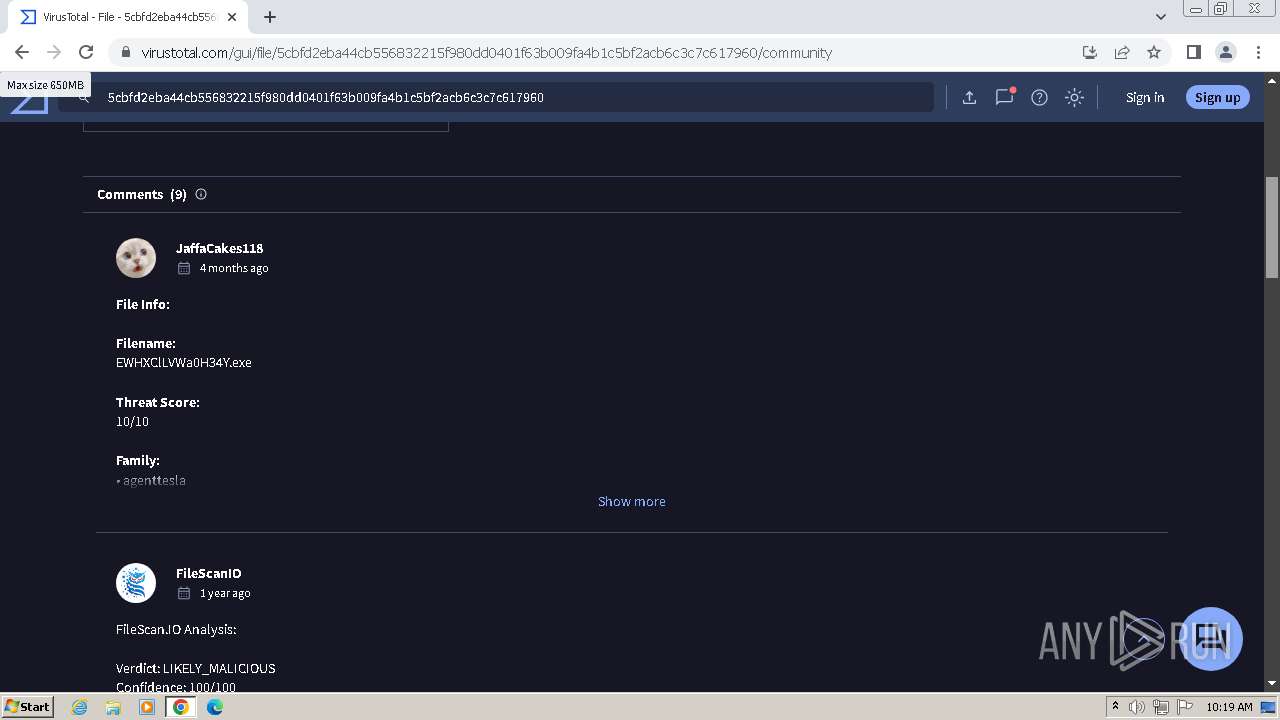Screen dimensions: 1280x720
Task: Open JaffaCakes118 user profile link
Action: [219, 248]
